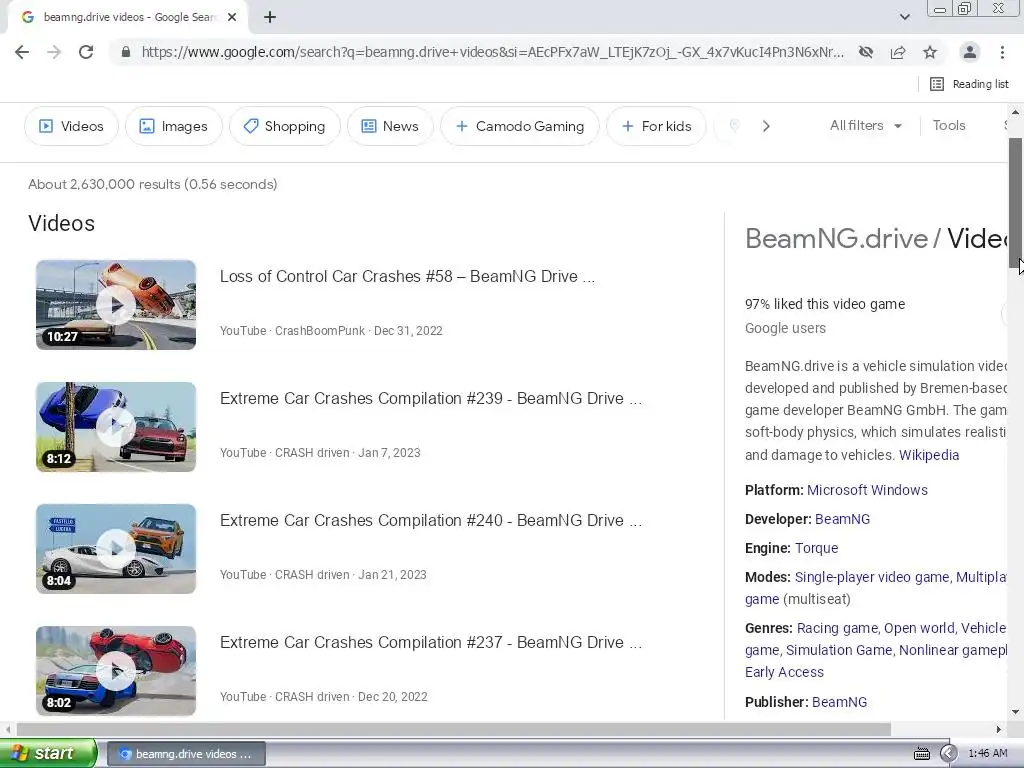Viewport: 1024px width, 768px height.
Task: Select the Images filter chip
Action: 174,126
